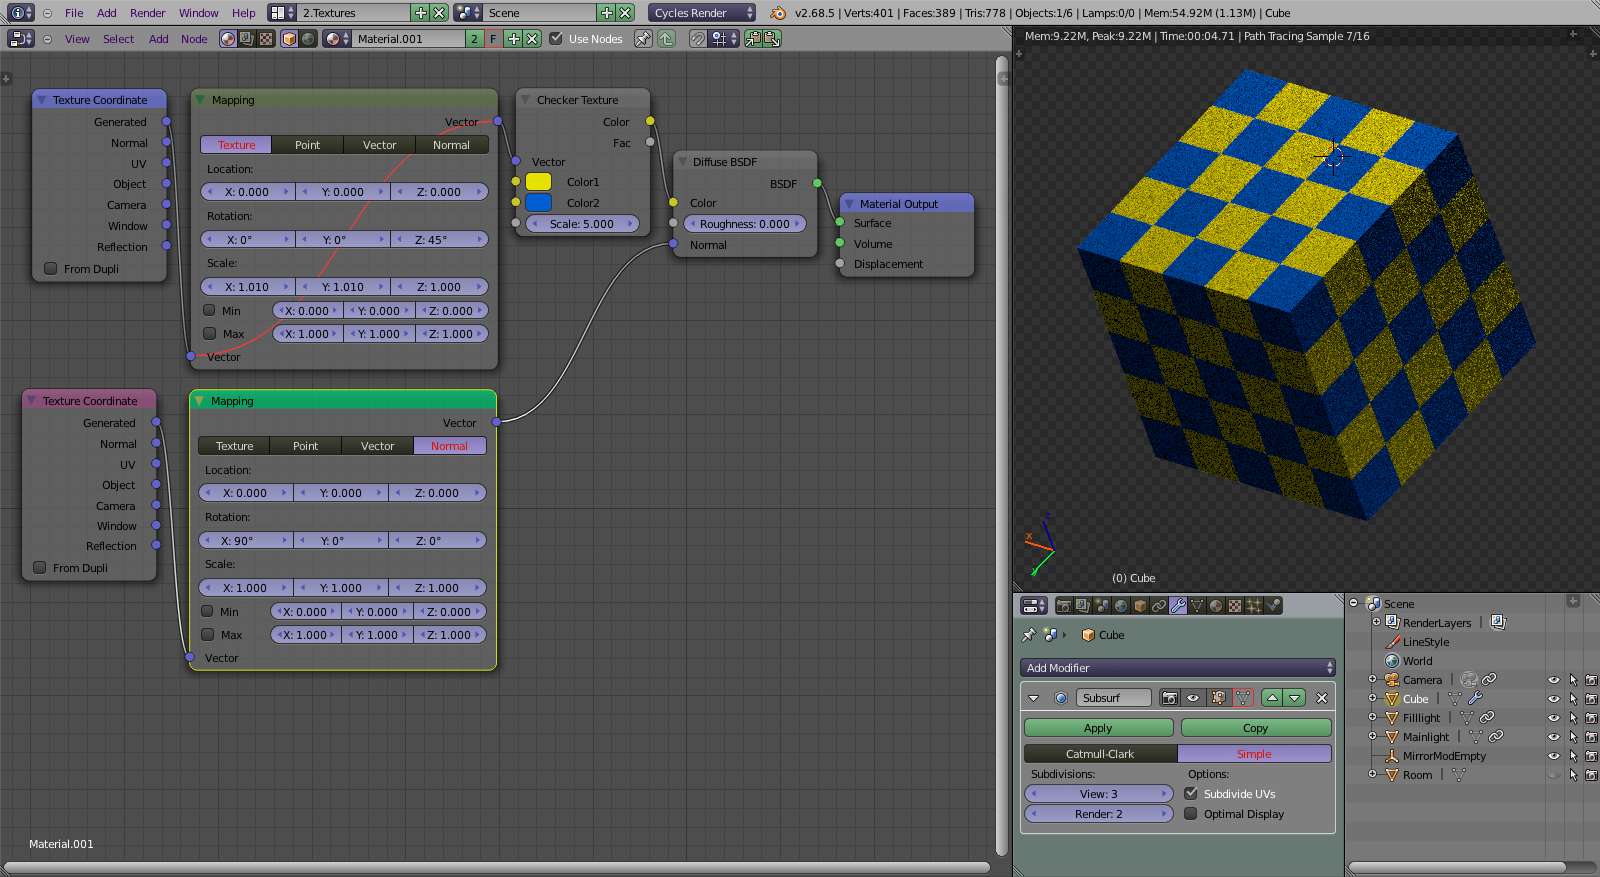Image resolution: width=1600 pixels, height=877 pixels.
Task: Toggle the Use Nodes checkbox
Action: click(x=556, y=39)
